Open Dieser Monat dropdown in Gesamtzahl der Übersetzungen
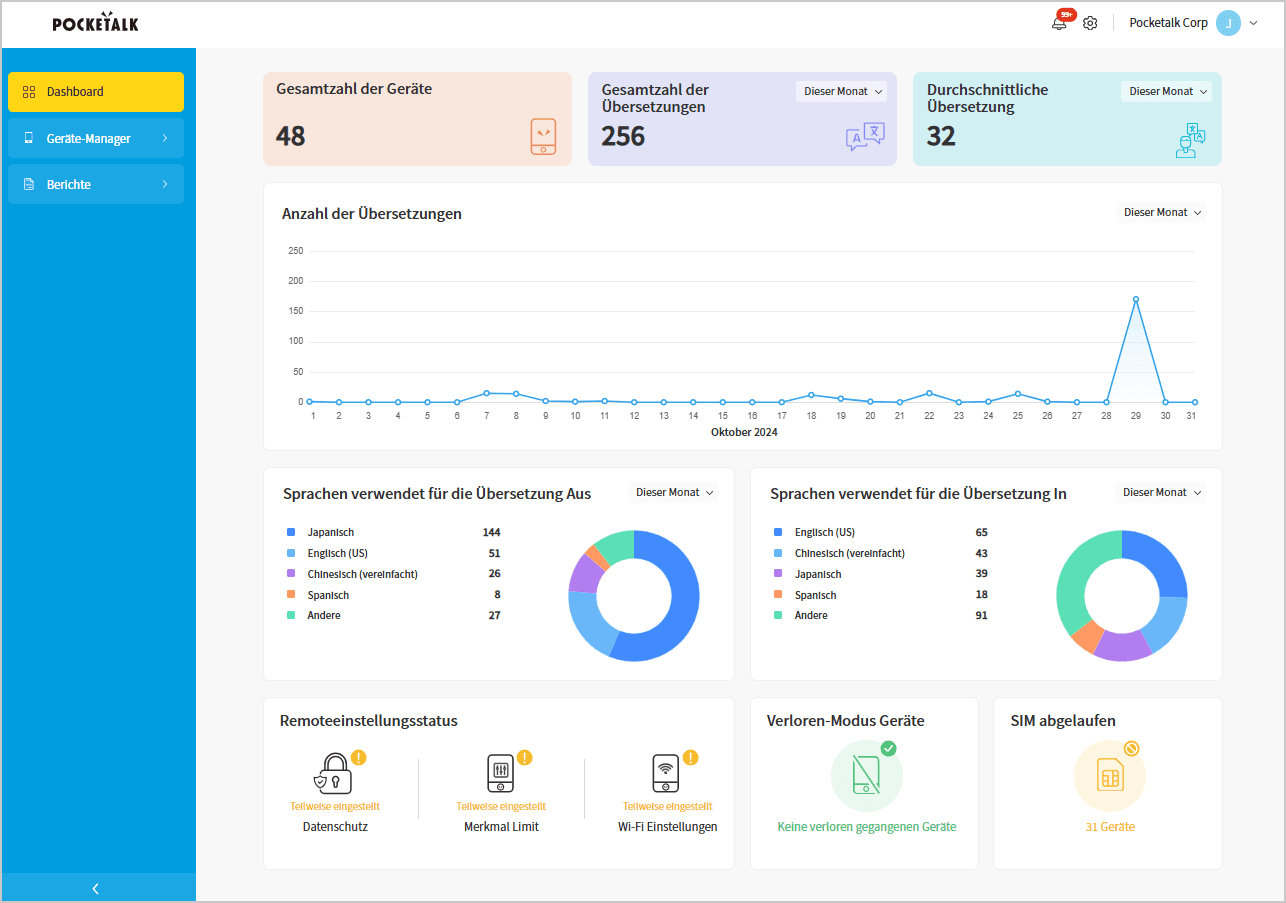1286x903 pixels. click(842, 91)
